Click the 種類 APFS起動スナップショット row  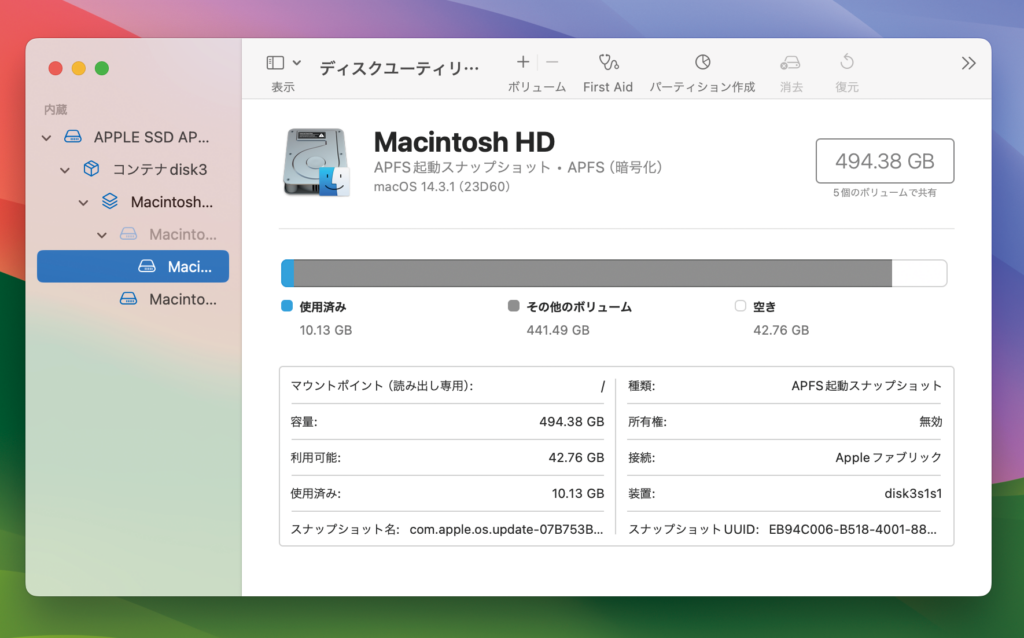(x=785, y=386)
